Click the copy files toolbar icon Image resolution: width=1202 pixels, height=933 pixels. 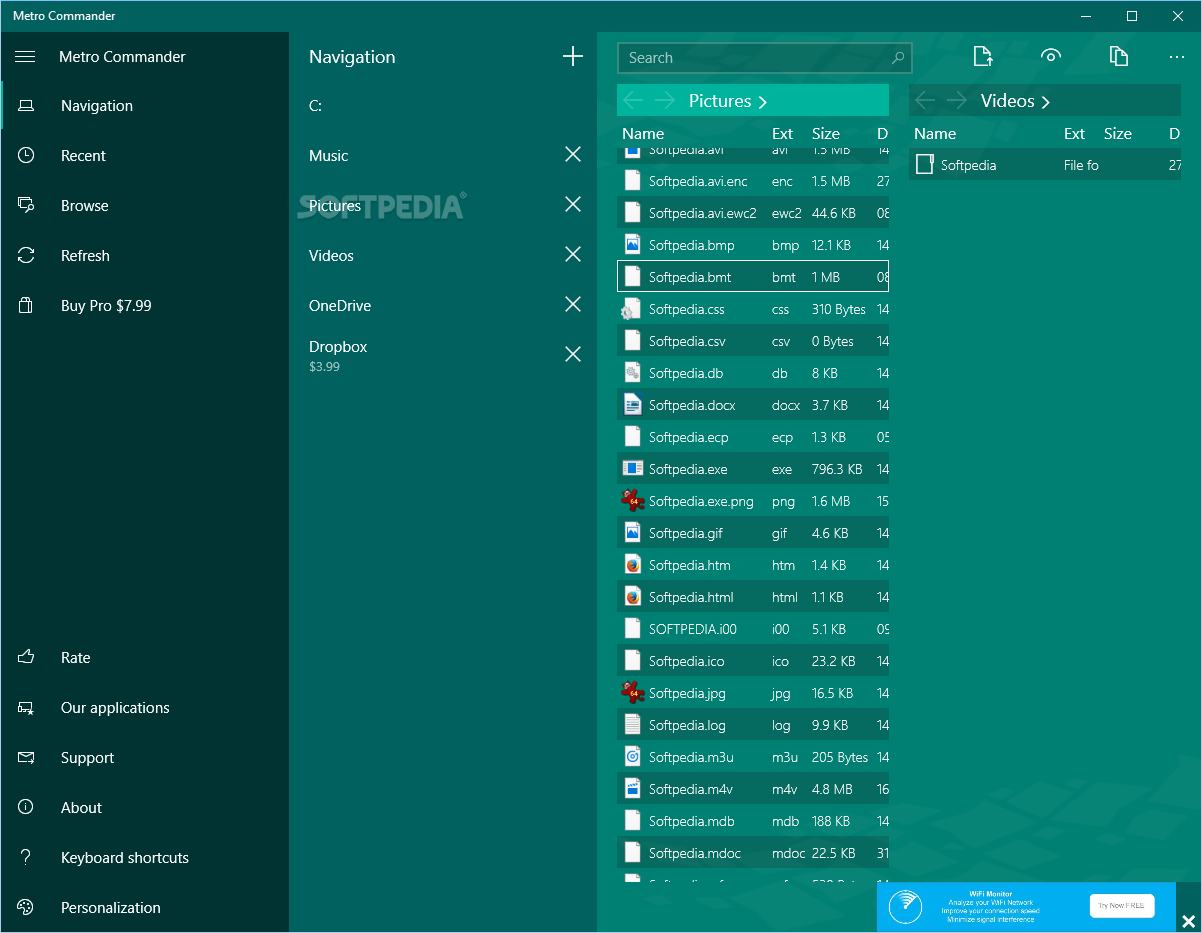click(1119, 56)
